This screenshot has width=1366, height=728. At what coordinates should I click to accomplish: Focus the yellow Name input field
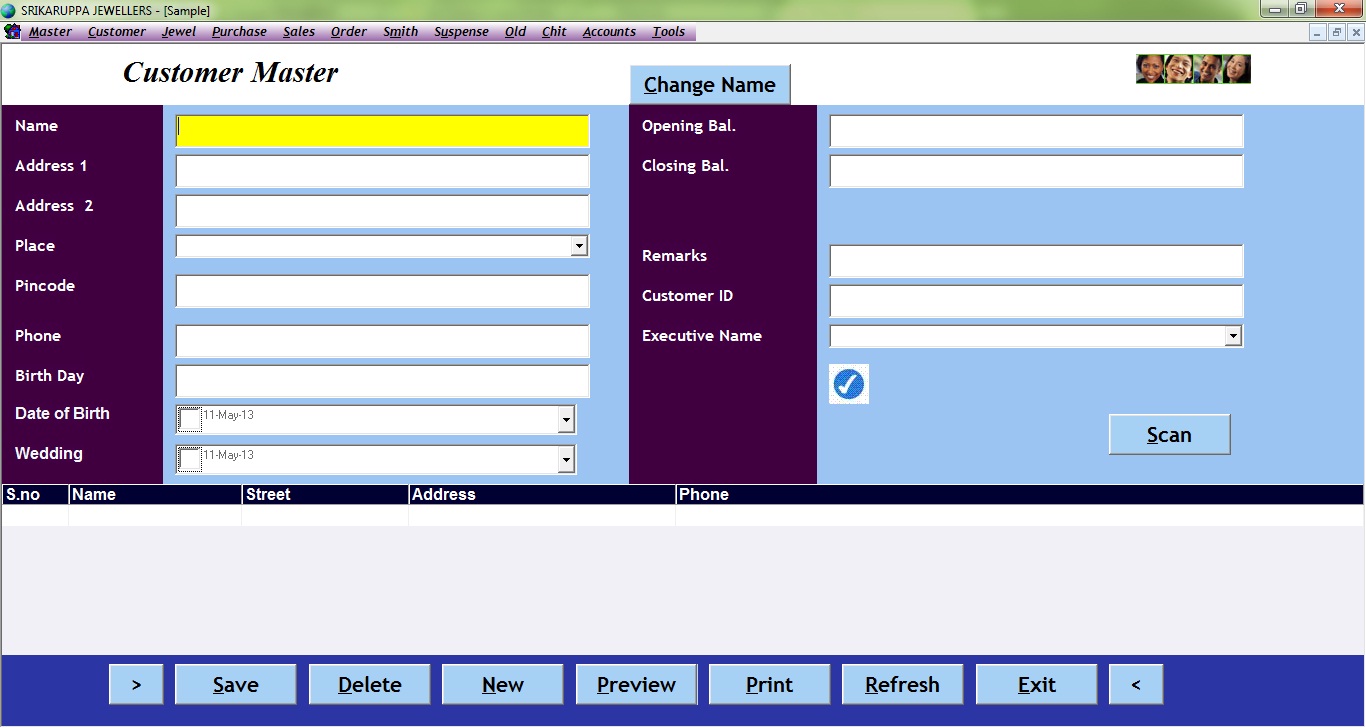382,131
